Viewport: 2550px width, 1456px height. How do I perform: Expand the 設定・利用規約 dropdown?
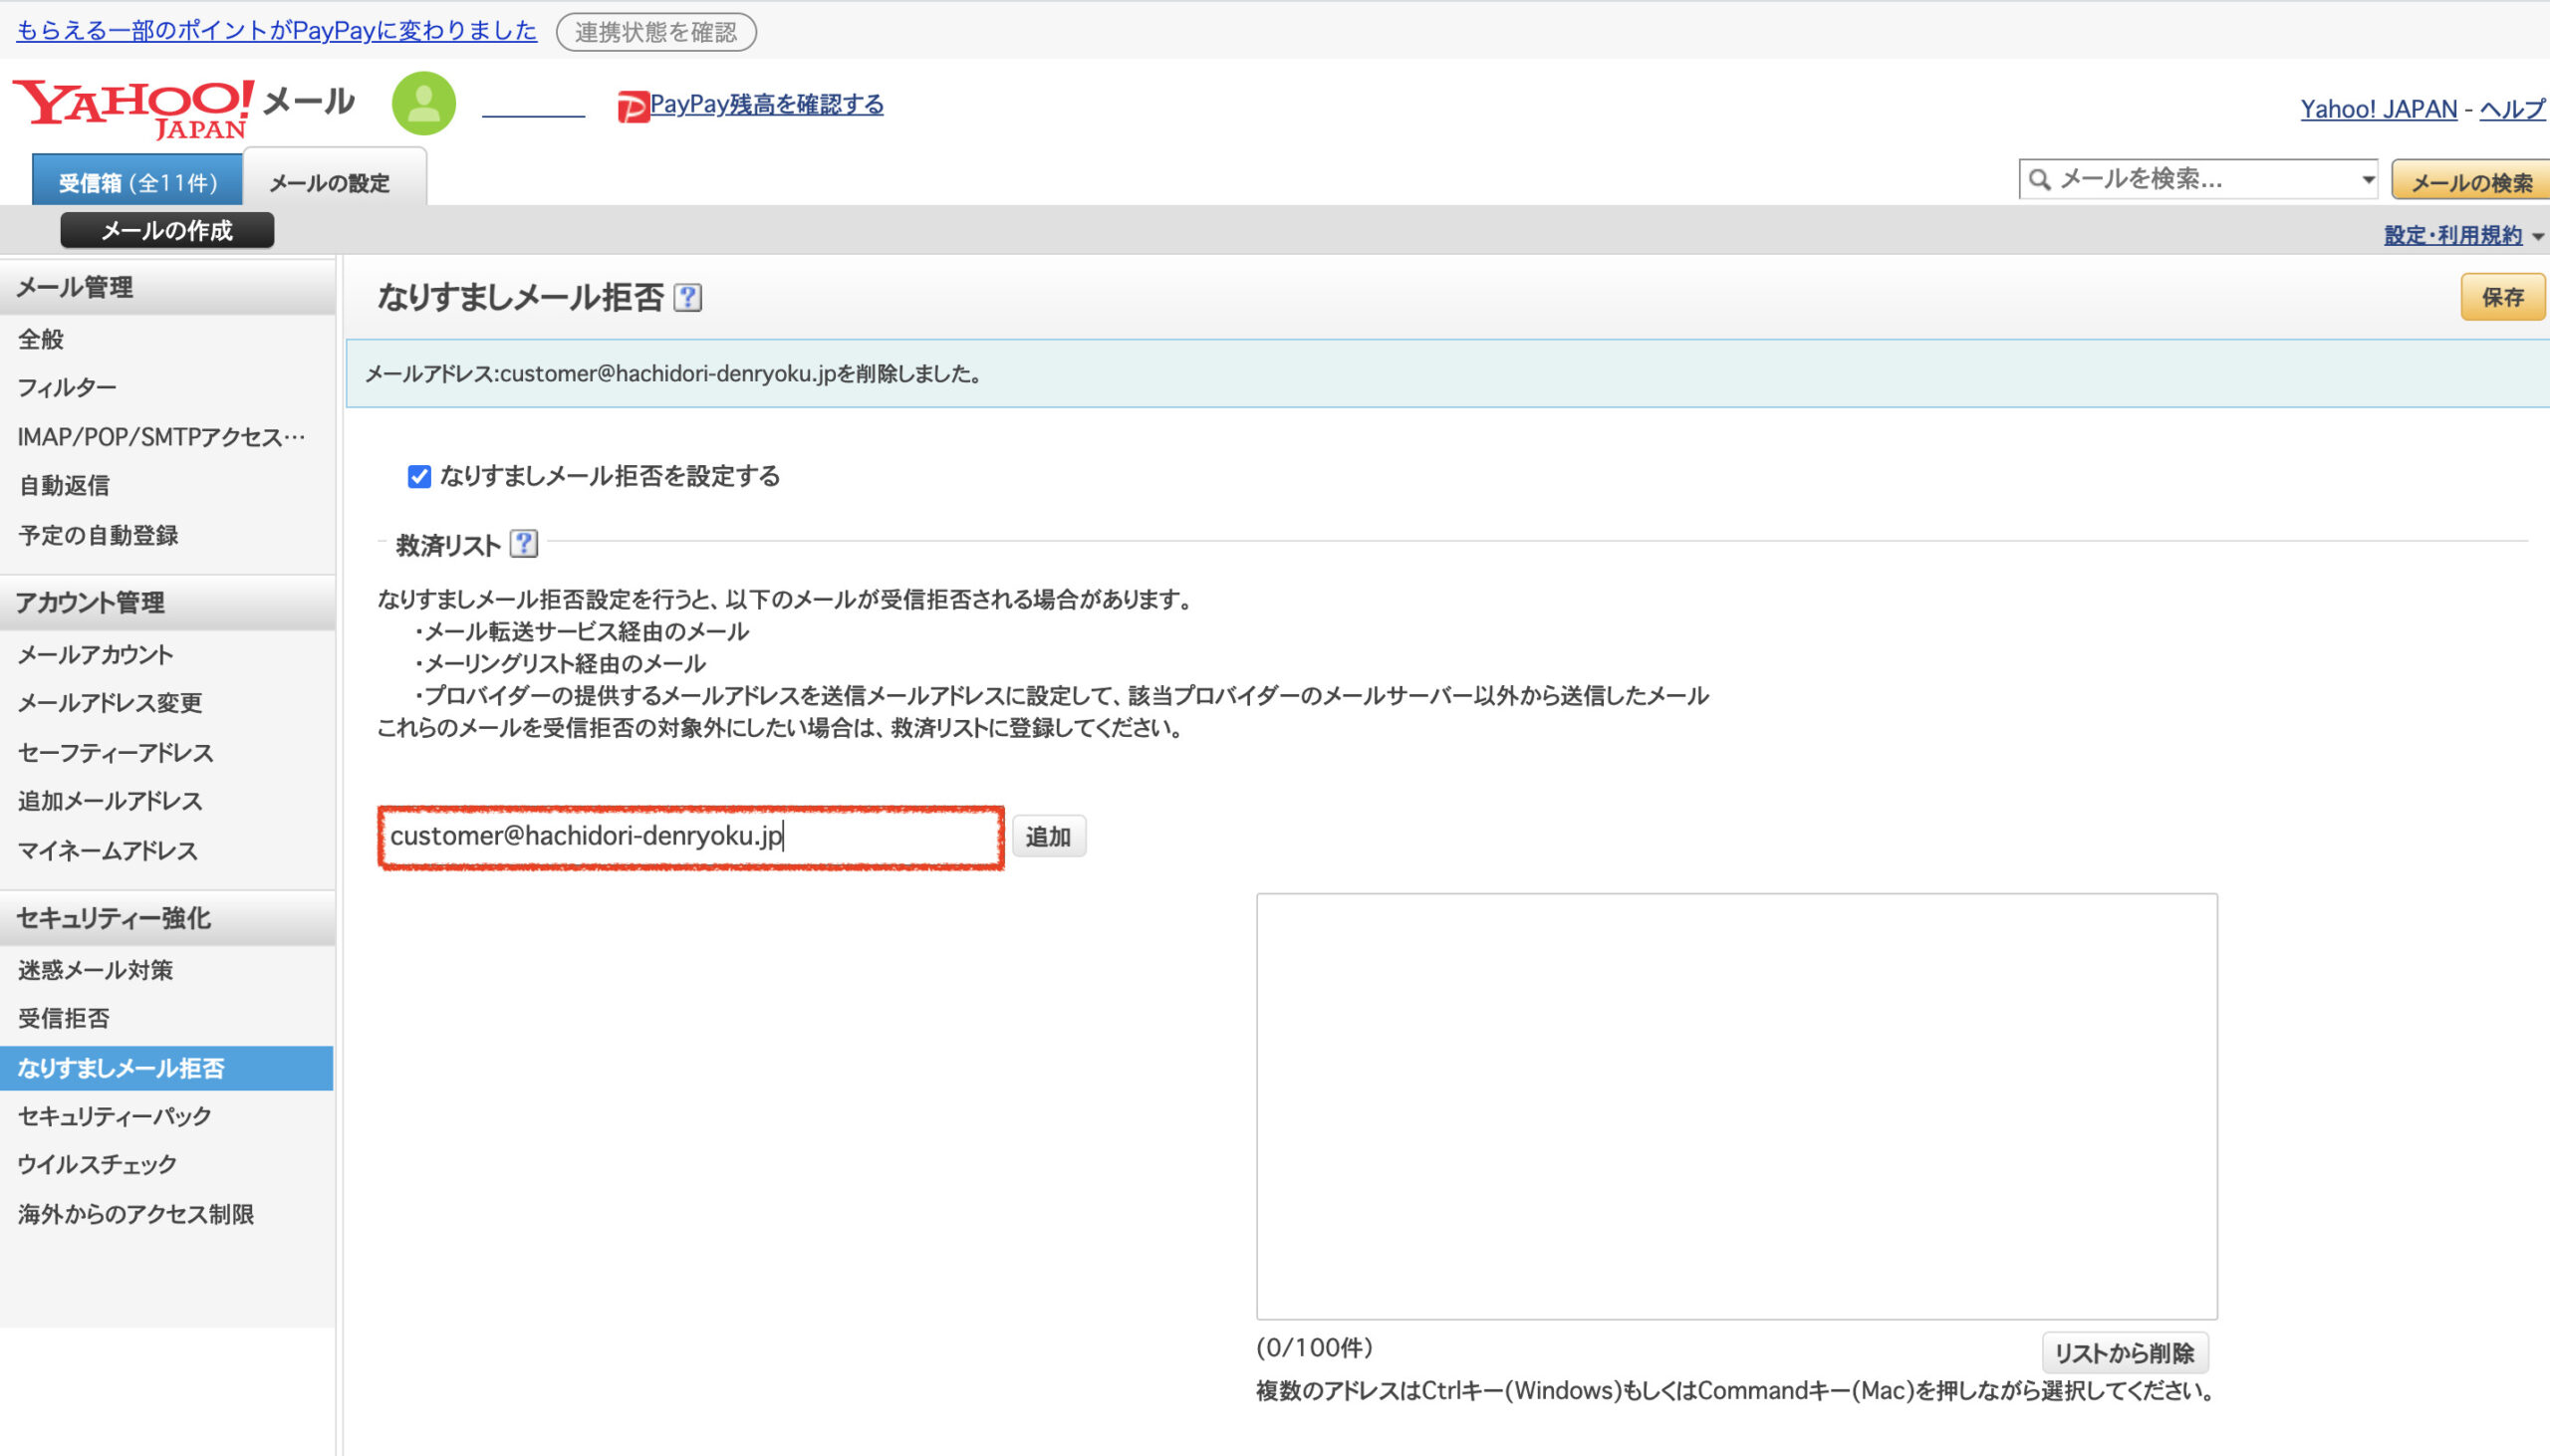[2464, 236]
